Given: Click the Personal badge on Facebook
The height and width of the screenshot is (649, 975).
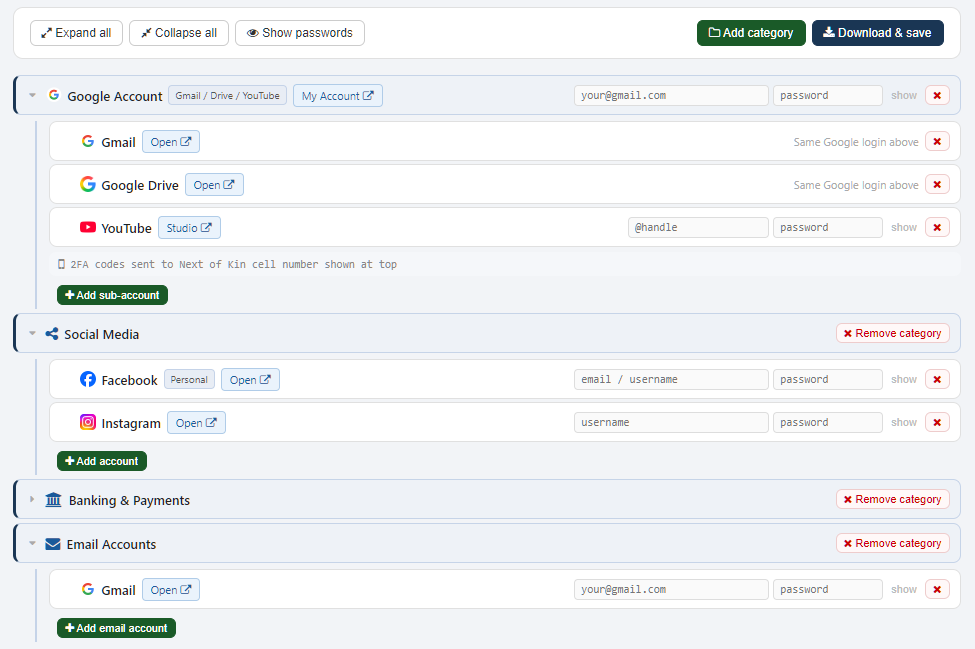Looking at the screenshot, I should [189, 379].
